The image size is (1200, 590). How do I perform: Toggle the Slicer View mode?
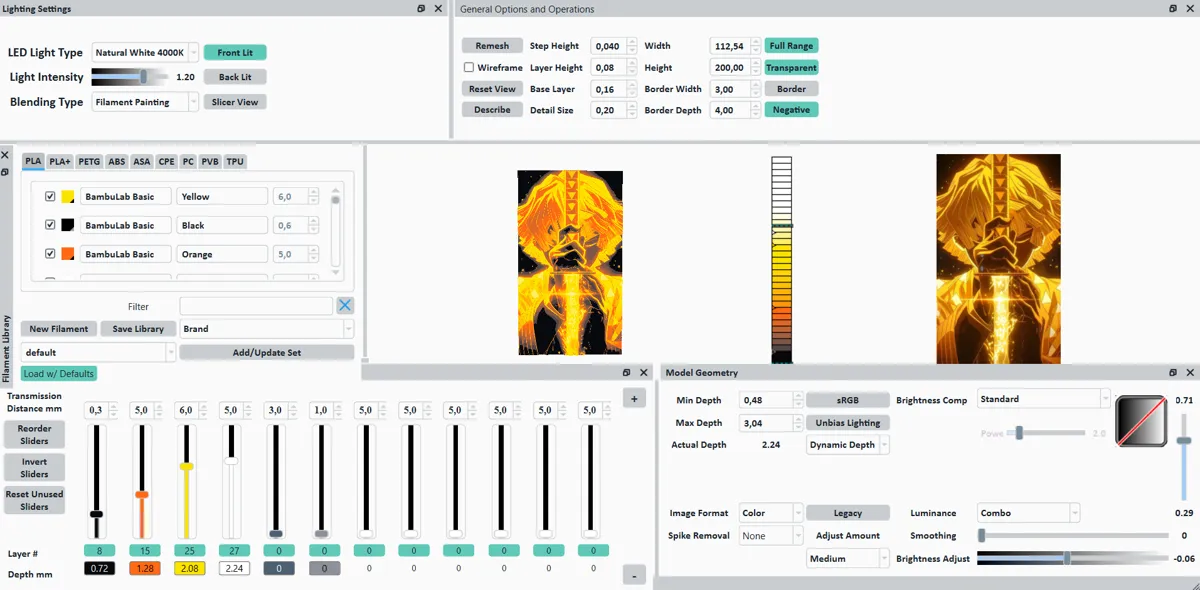(235, 102)
